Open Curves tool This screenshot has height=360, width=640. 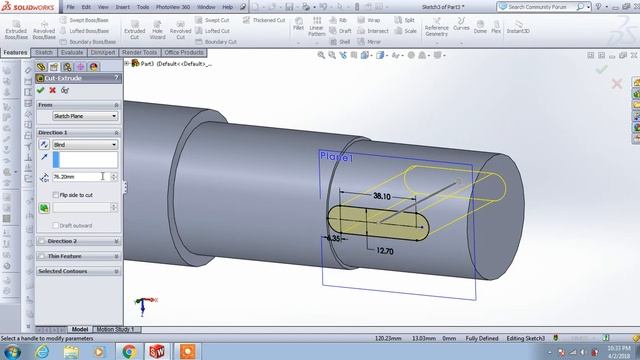tap(461, 24)
